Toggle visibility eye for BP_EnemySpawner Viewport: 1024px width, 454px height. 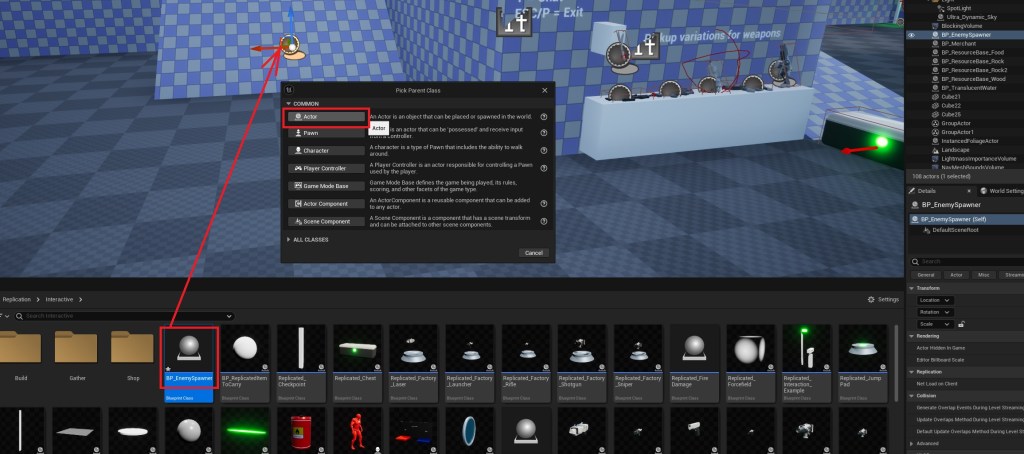pyautogui.click(x=911, y=35)
